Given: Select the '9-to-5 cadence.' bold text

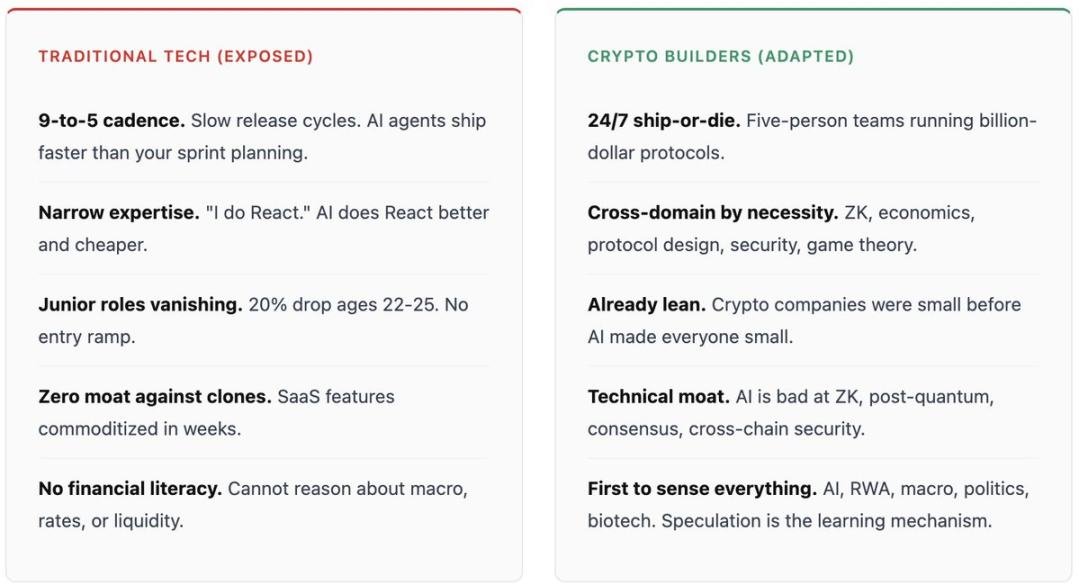Looking at the screenshot, I should (x=111, y=121).
